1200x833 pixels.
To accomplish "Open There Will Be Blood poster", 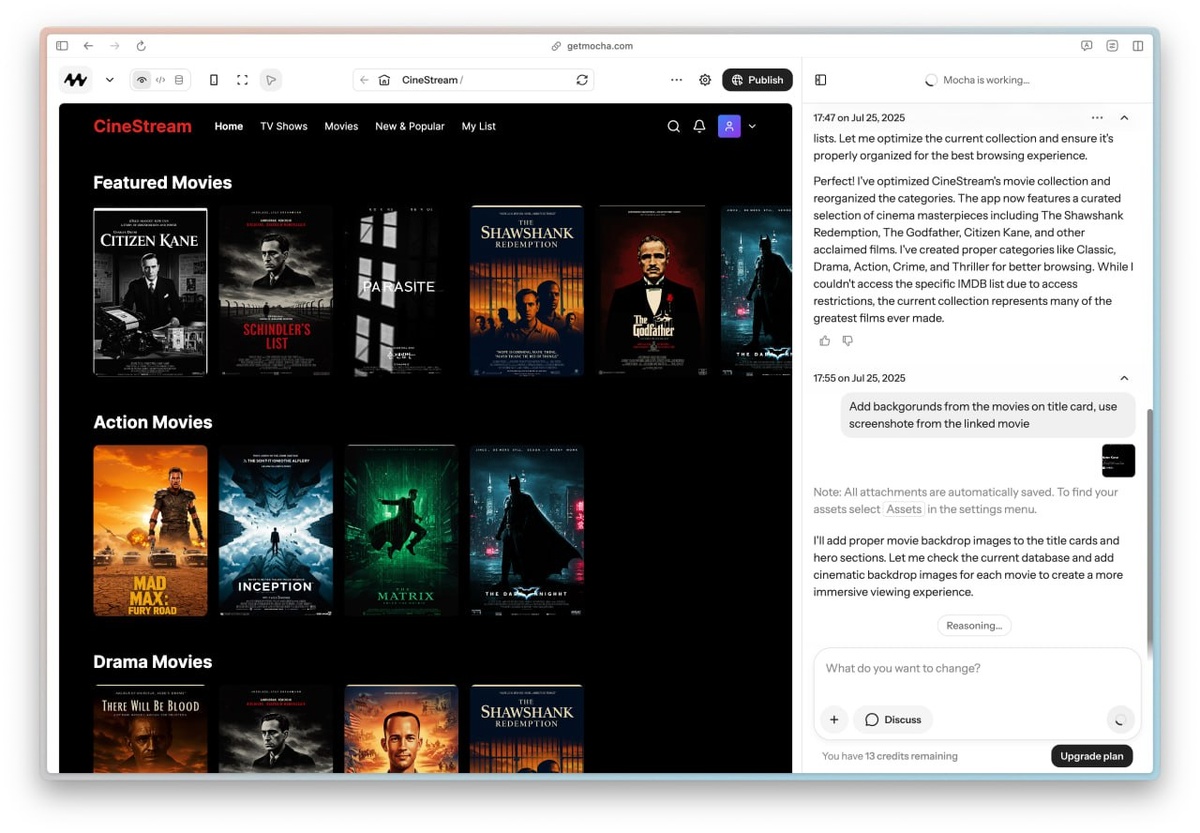I will point(150,729).
